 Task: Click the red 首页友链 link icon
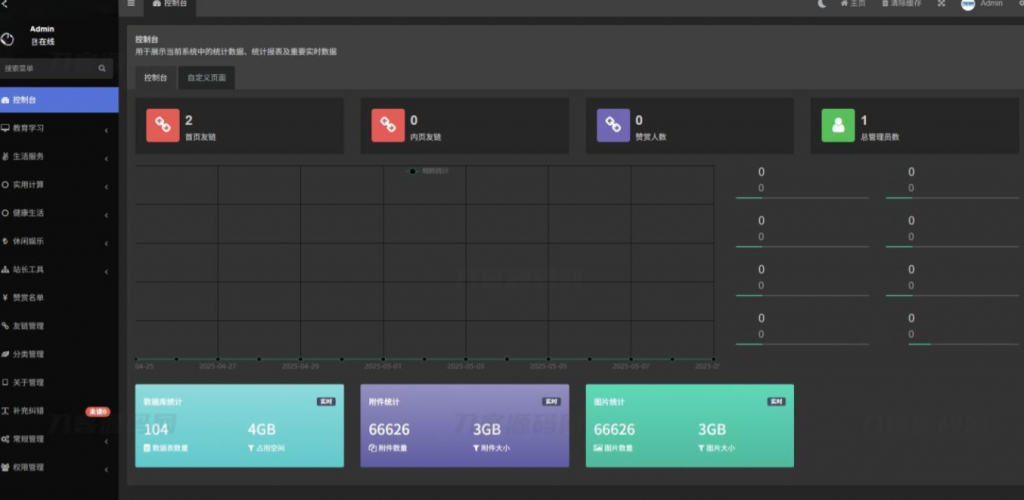(162, 126)
